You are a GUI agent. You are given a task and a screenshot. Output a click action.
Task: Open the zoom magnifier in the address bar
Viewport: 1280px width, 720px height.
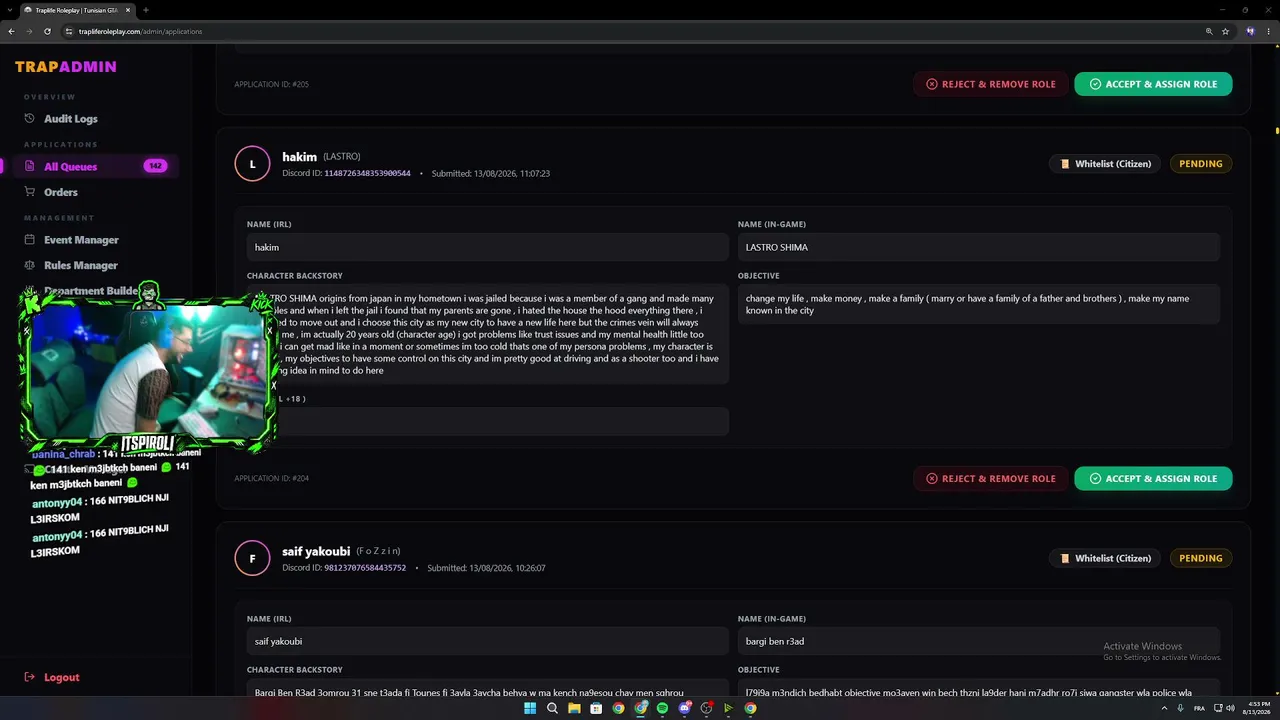coord(1209,31)
